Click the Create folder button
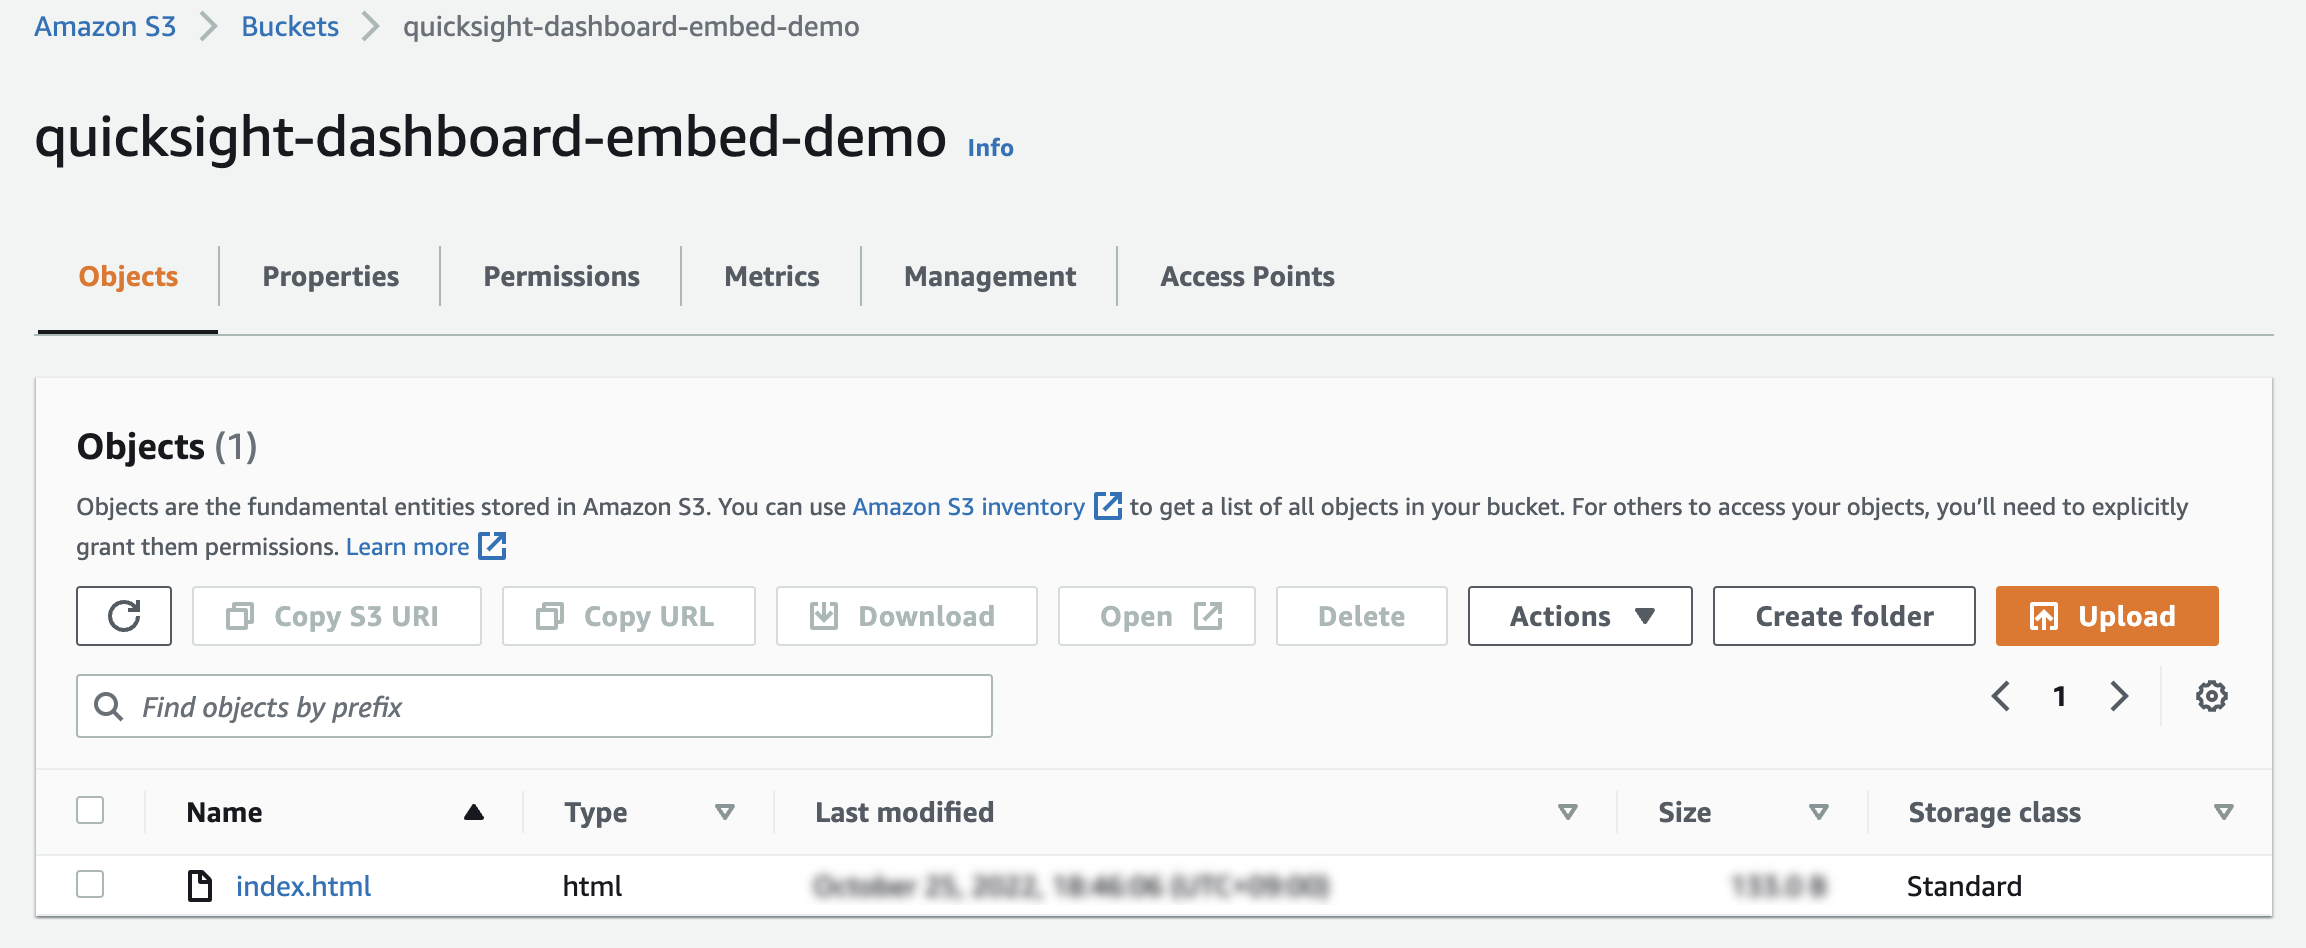The height and width of the screenshot is (948, 2306). coord(1844,616)
